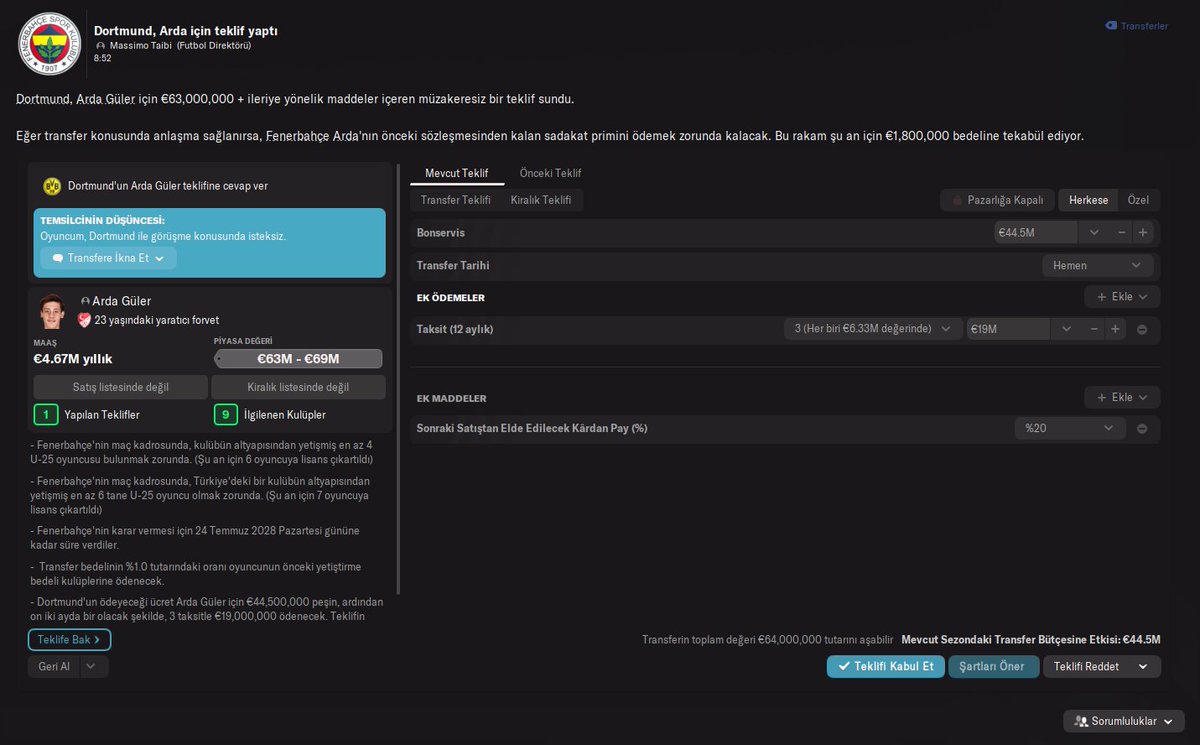This screenshot has width=1200, height=745.
Task: Click the Sonraki Satıştan Elde Edilecek Kârdan Pay label
Action: (532, 429)
